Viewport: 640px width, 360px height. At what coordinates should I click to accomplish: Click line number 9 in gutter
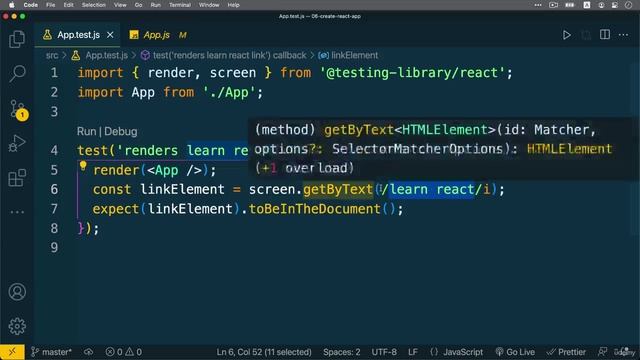click(54, 248)
